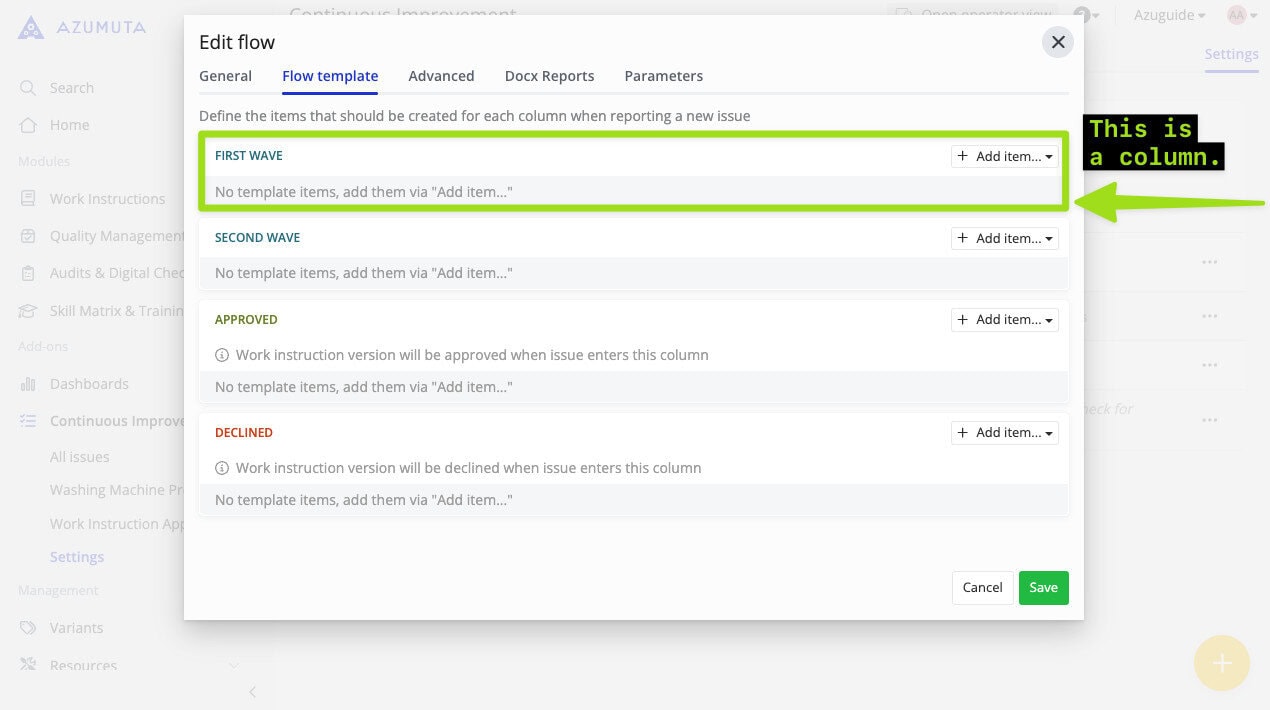Click the Work Instructions module icon

28,199
